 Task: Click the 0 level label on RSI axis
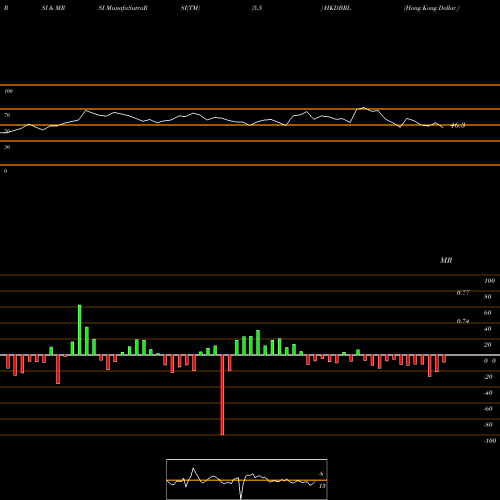(5, 171)
